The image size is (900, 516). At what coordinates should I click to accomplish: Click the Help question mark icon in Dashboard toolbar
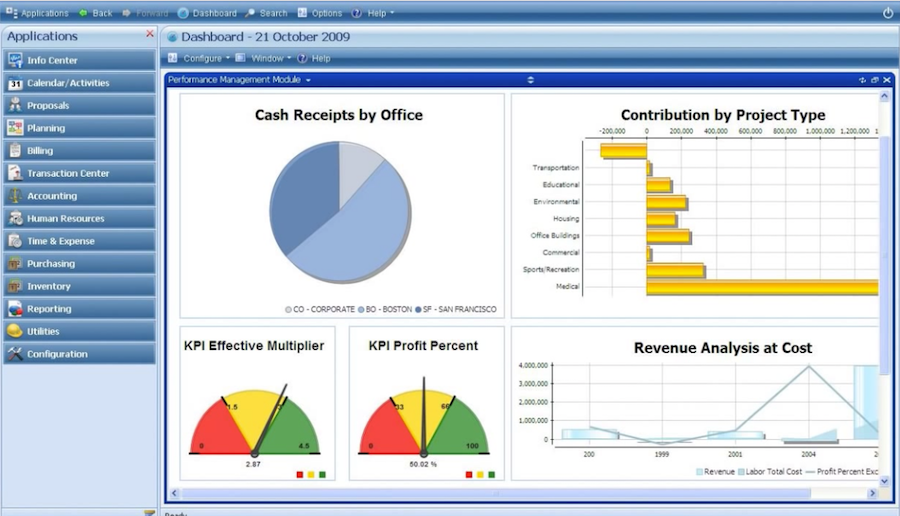[302, 58]
